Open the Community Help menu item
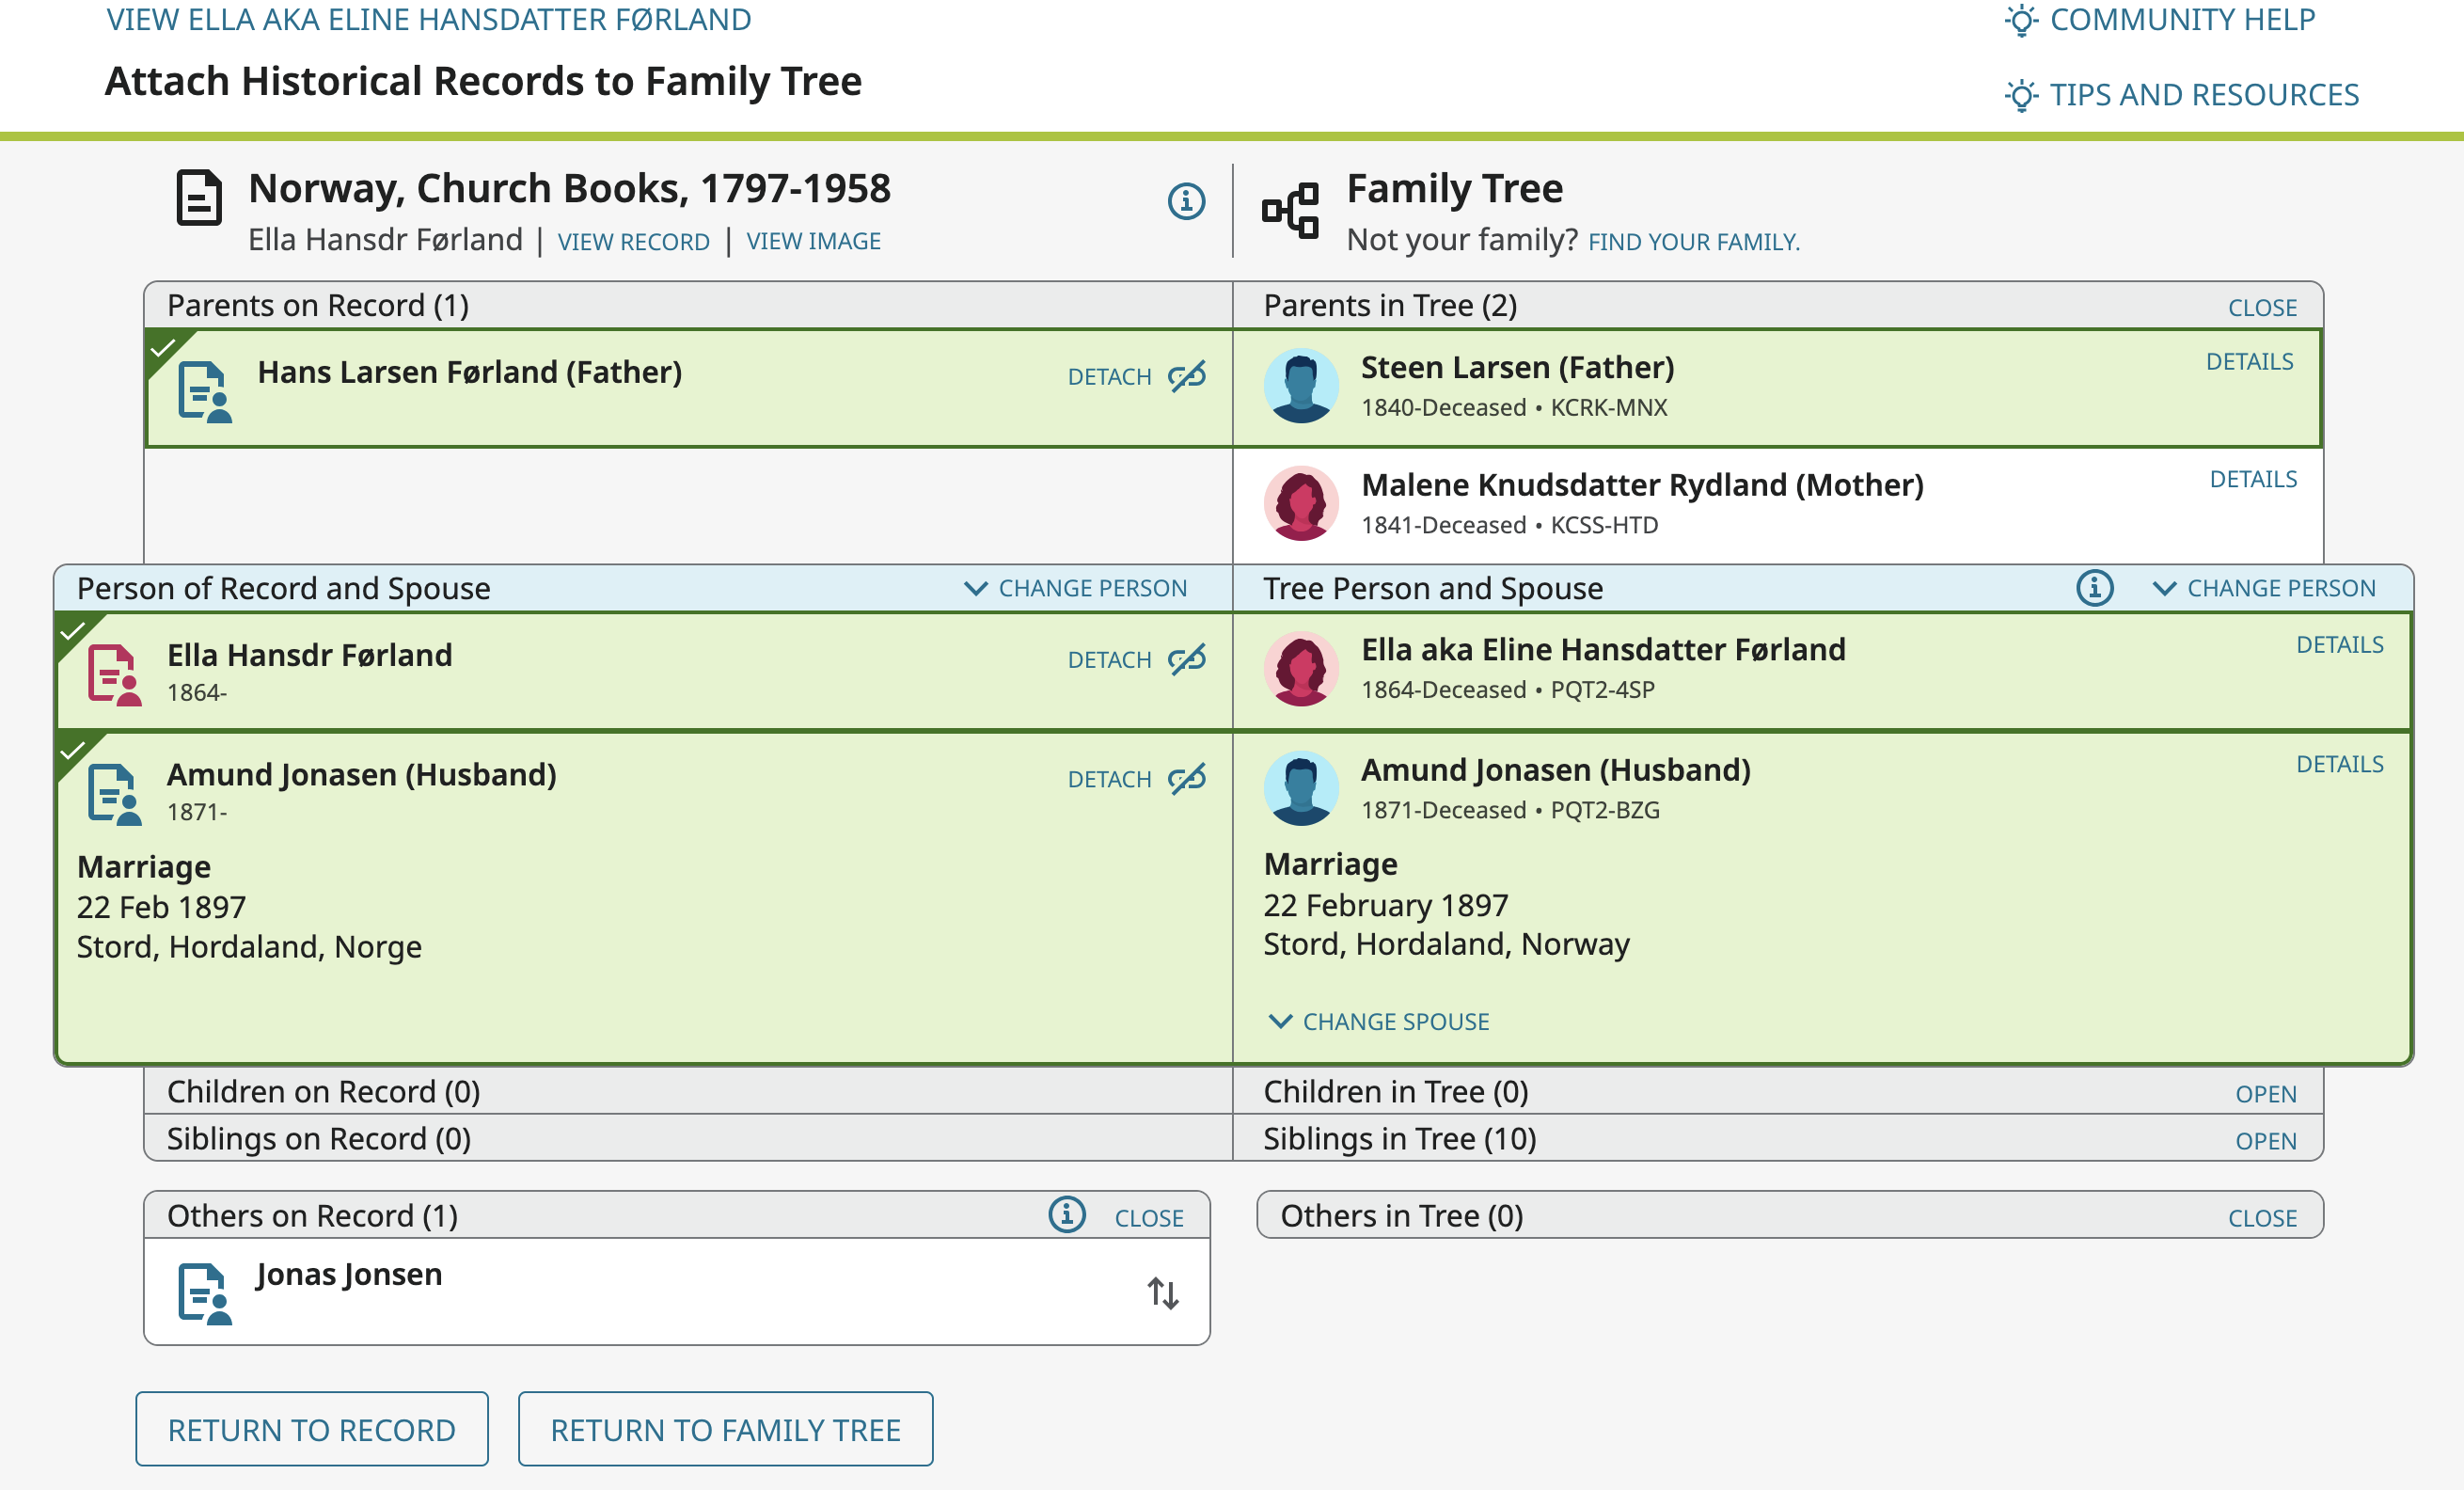Viewport: 2464px width, 1490px height. [x=2160, y=20]
